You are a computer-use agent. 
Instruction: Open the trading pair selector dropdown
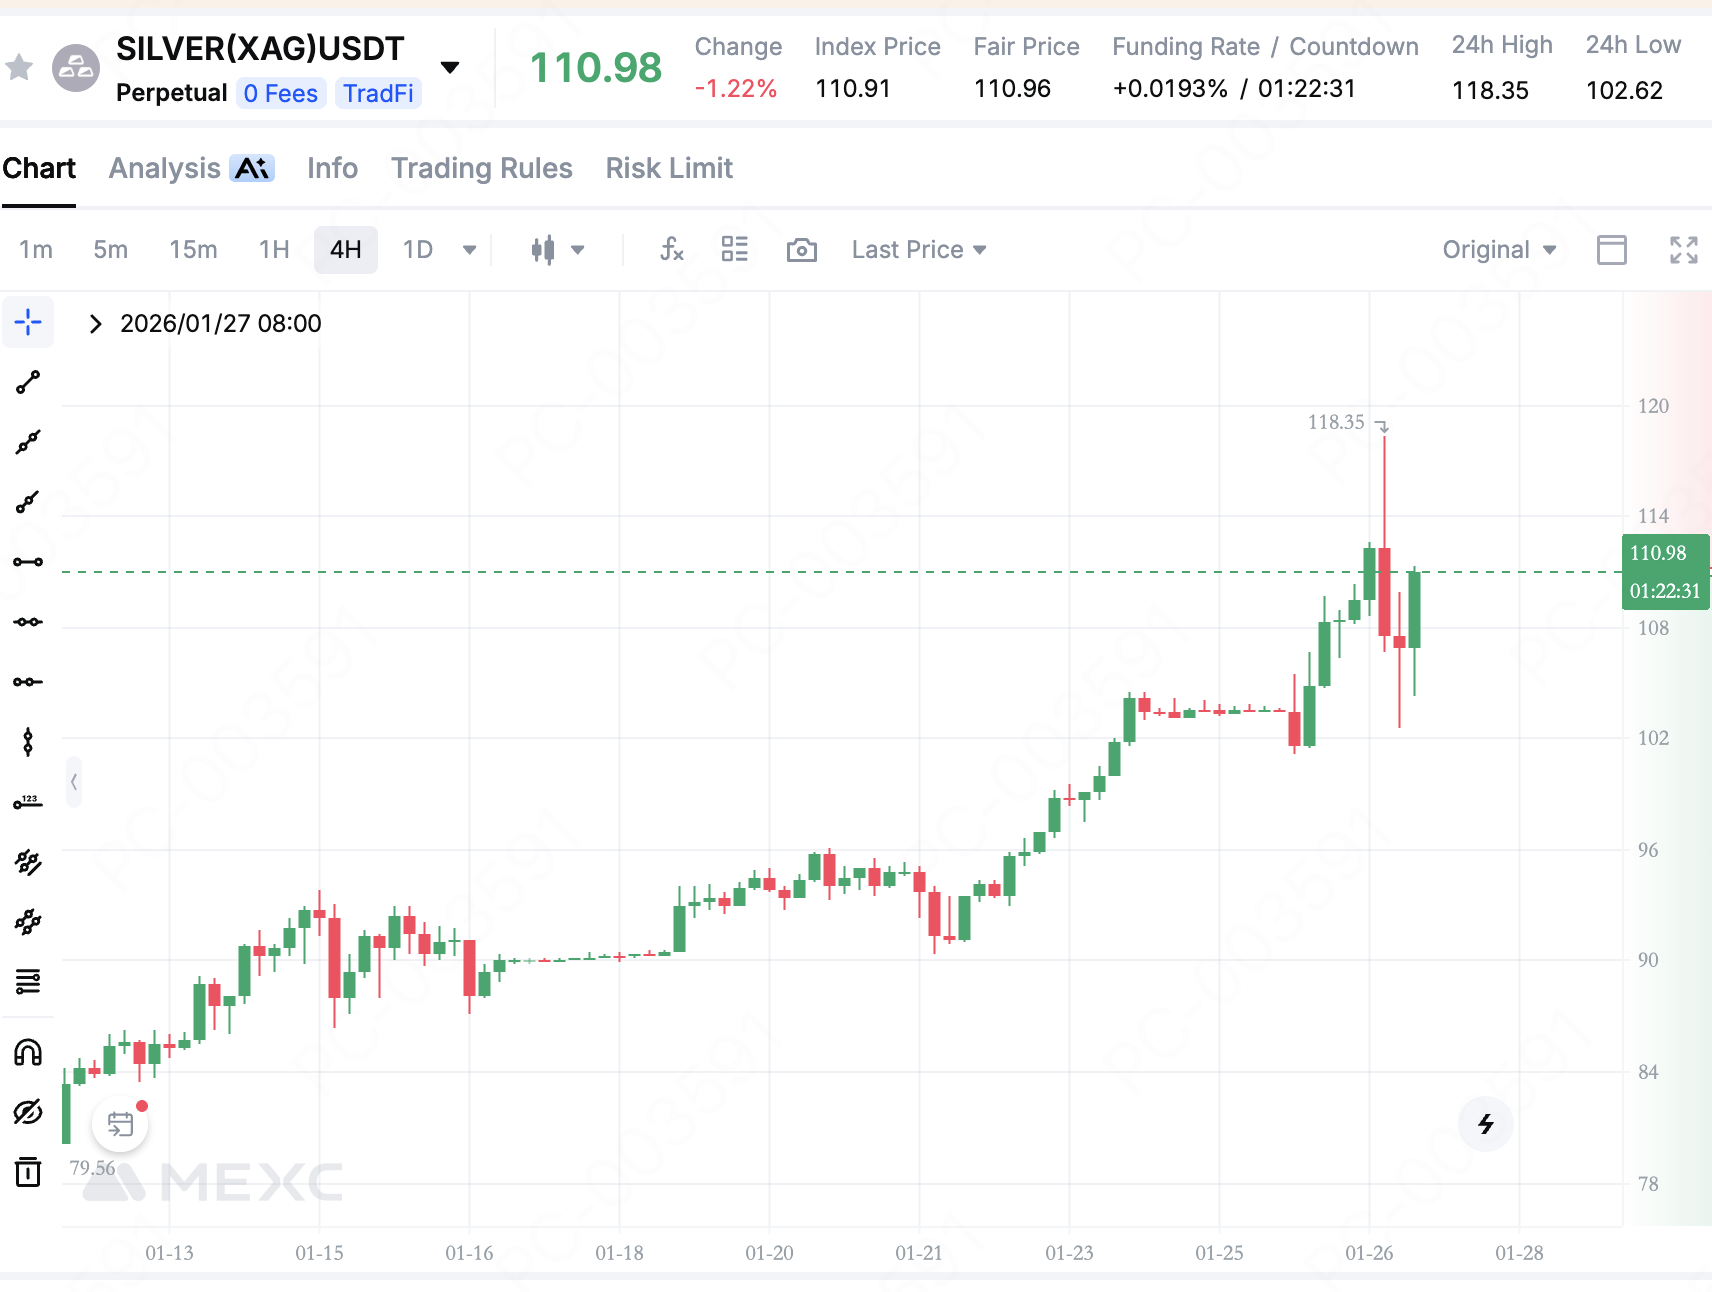[x=450, y=68]
